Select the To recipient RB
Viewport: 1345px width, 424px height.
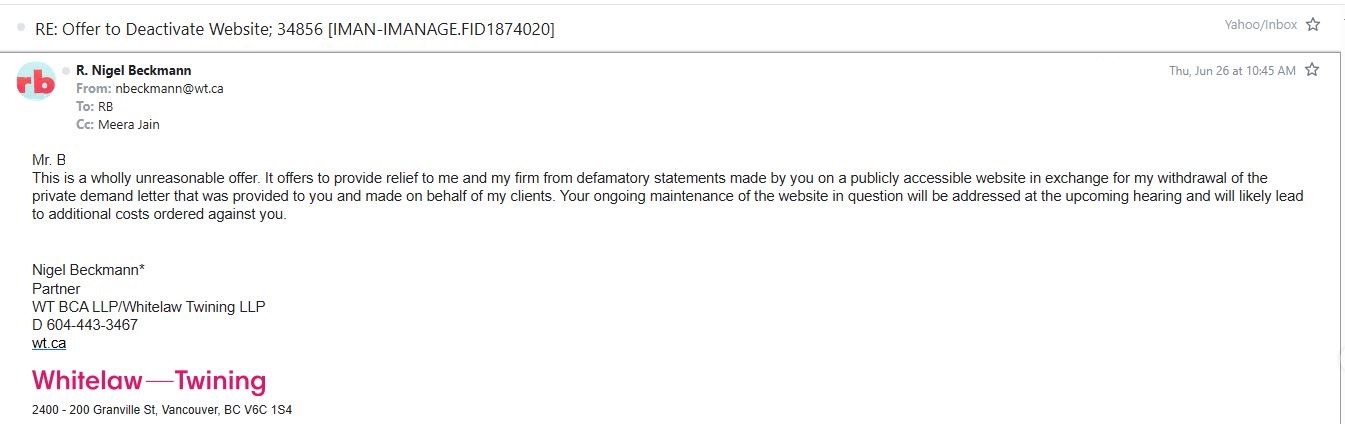point(105,106)
